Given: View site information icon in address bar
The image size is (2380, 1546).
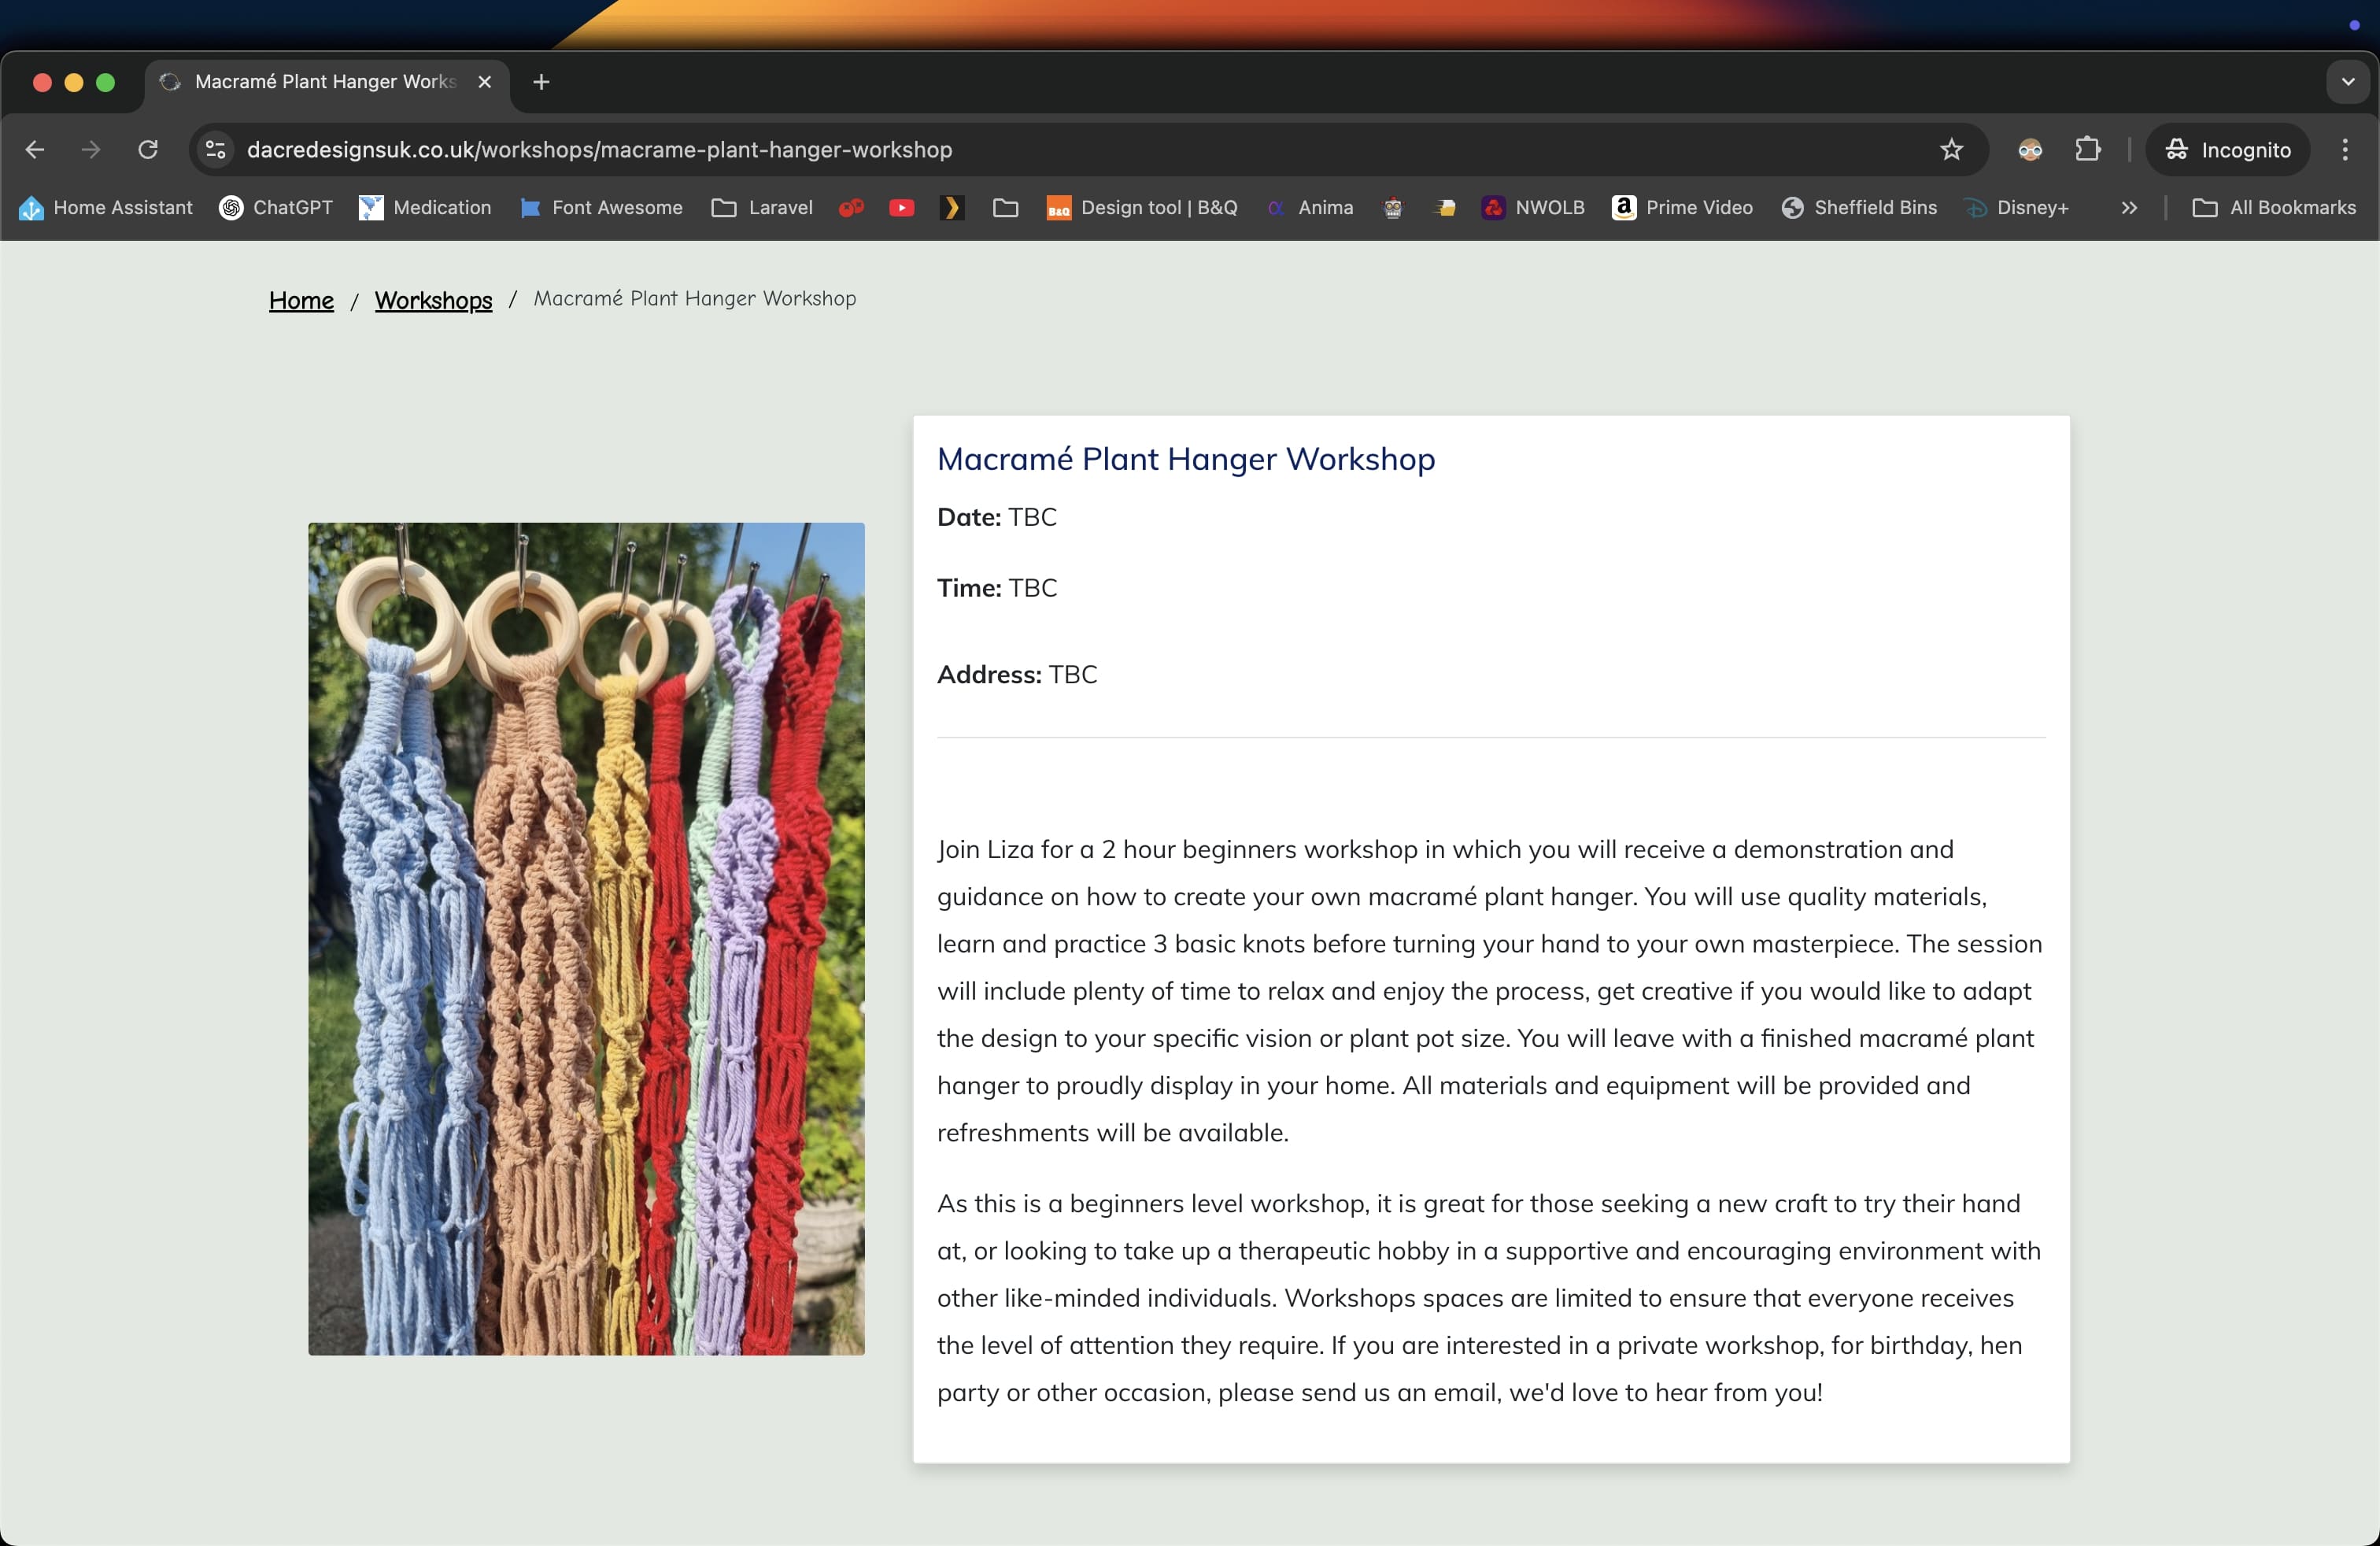Looking at the screenshot, I should click(x=215, y=150).
